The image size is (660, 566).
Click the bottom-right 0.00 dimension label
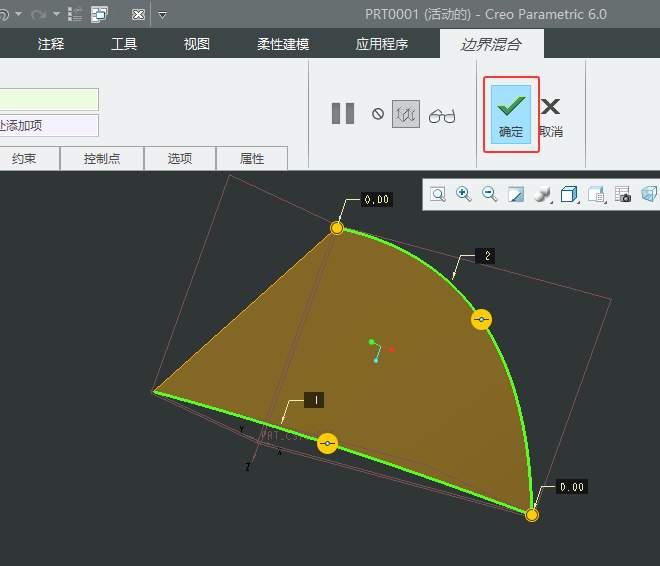tap(572, 487)
